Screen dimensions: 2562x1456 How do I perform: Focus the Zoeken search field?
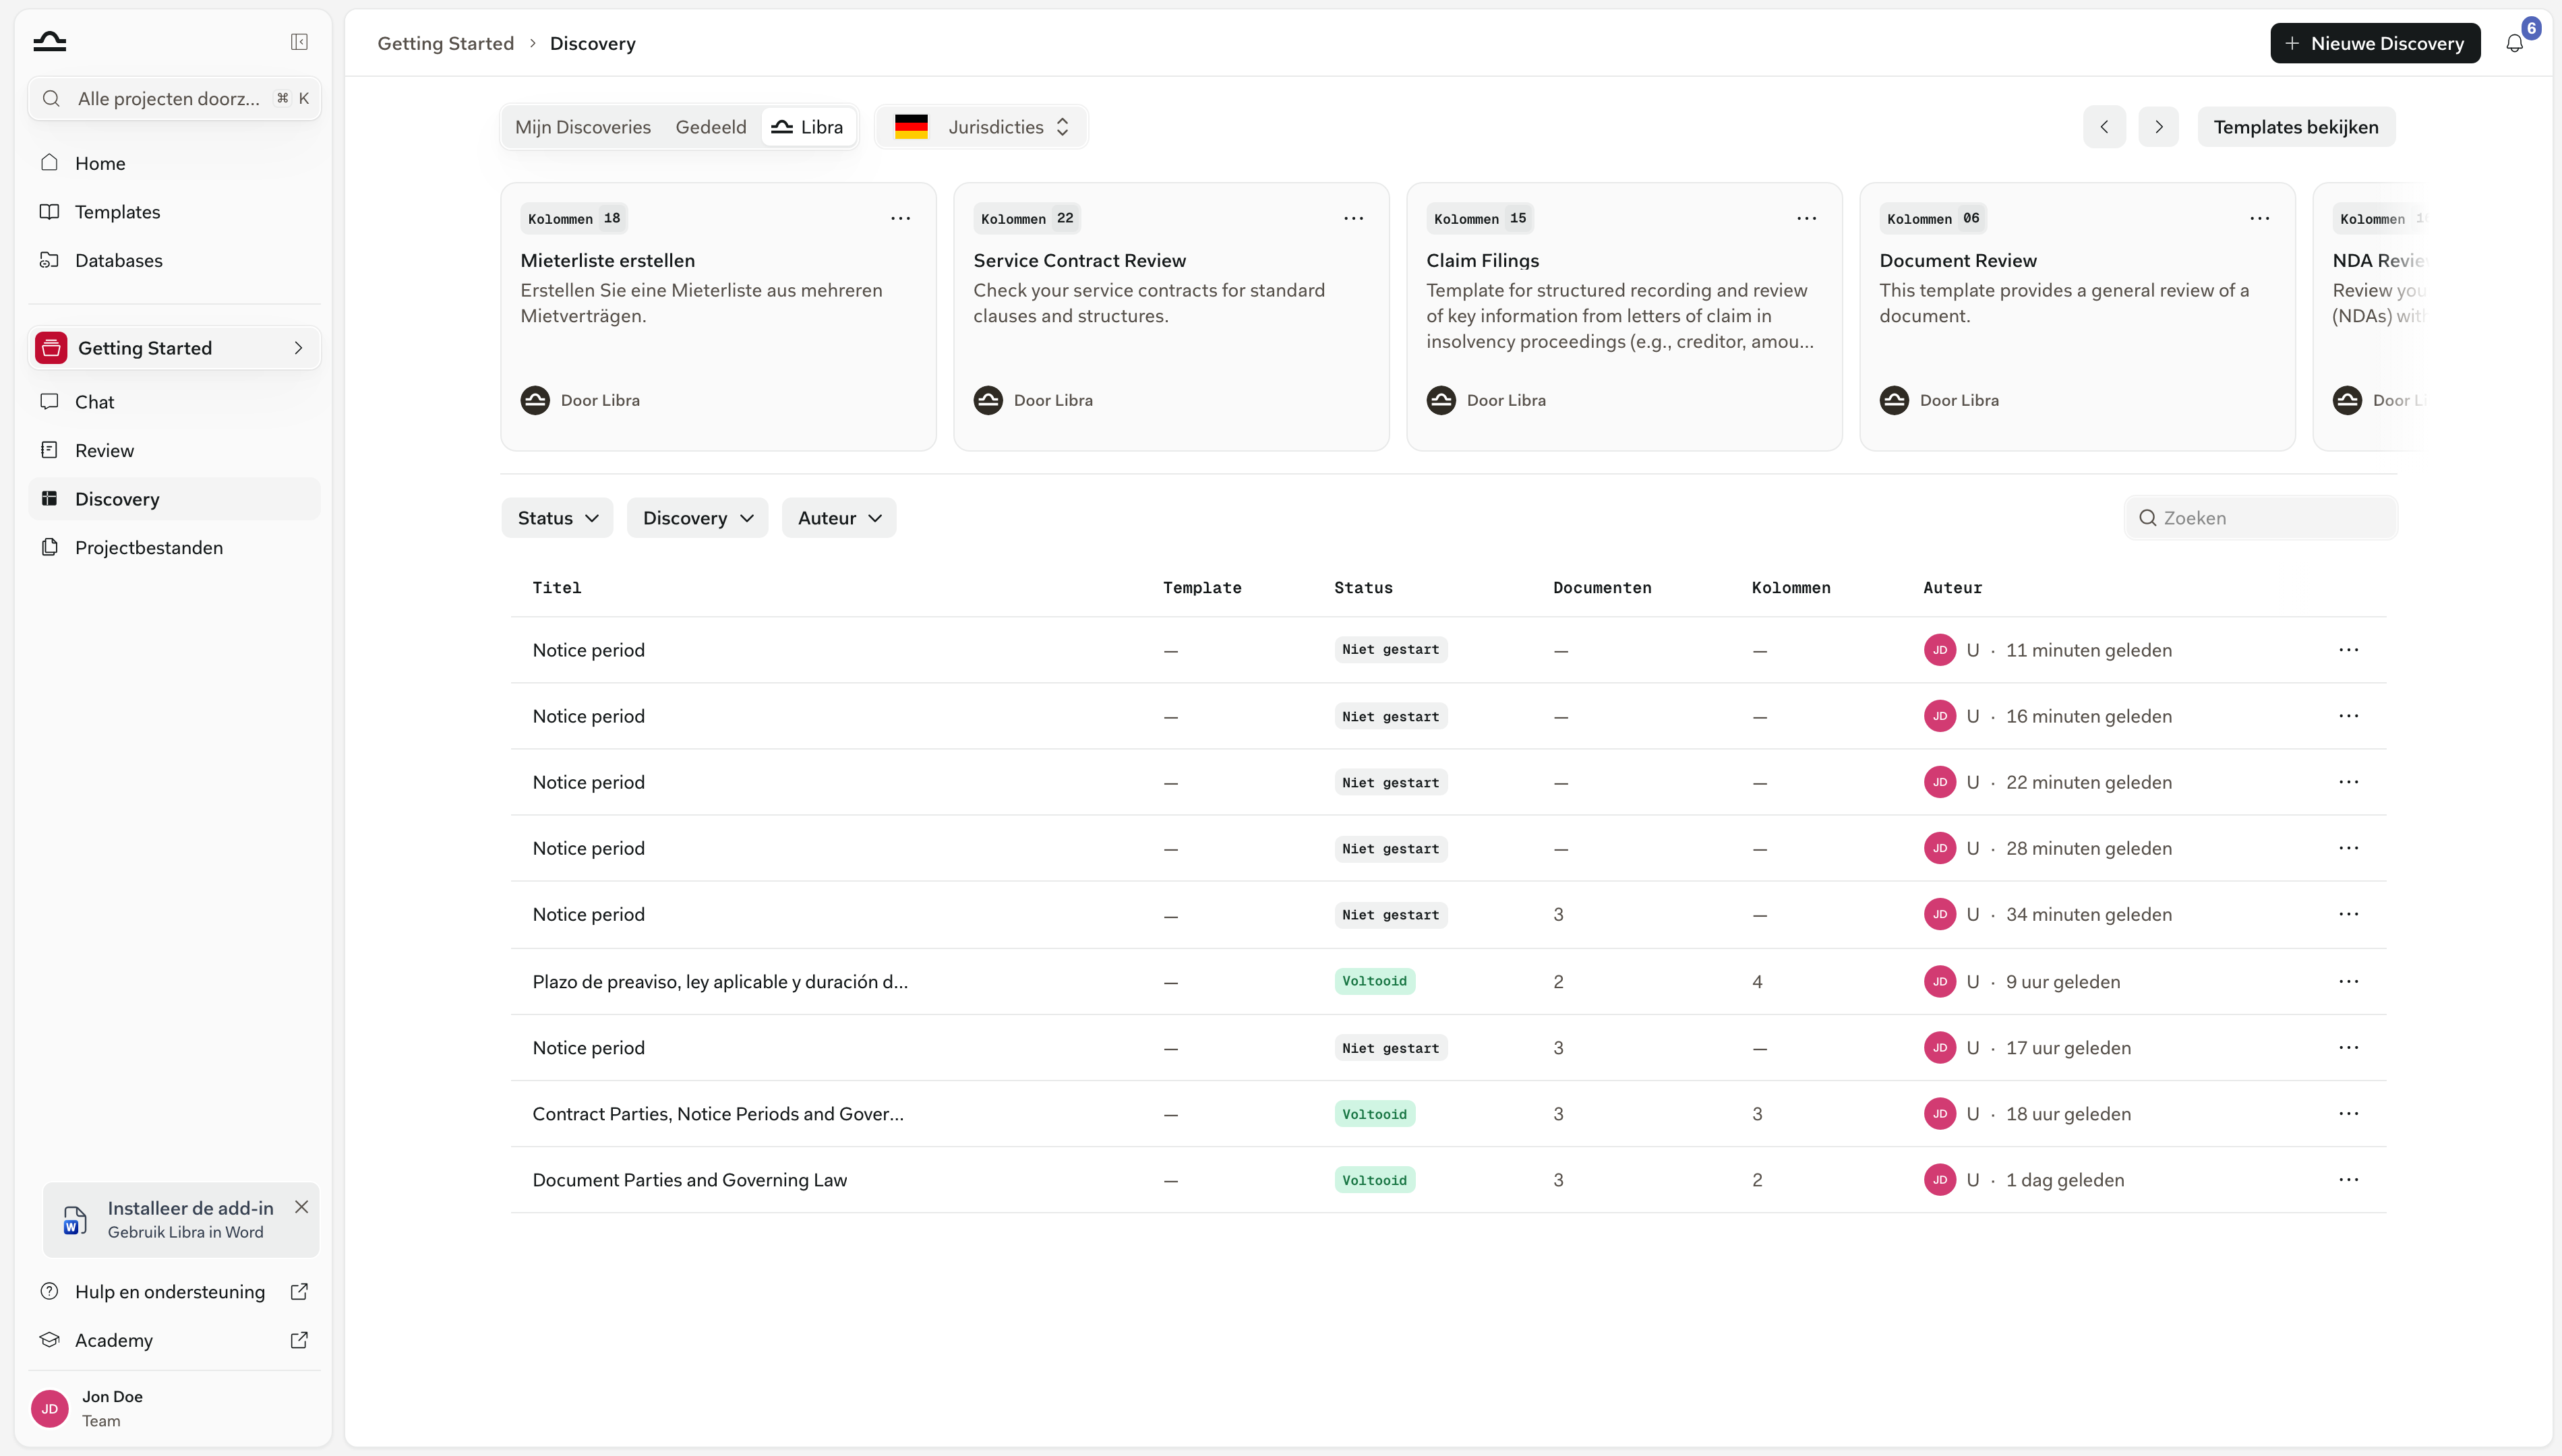coord(2260,518)
